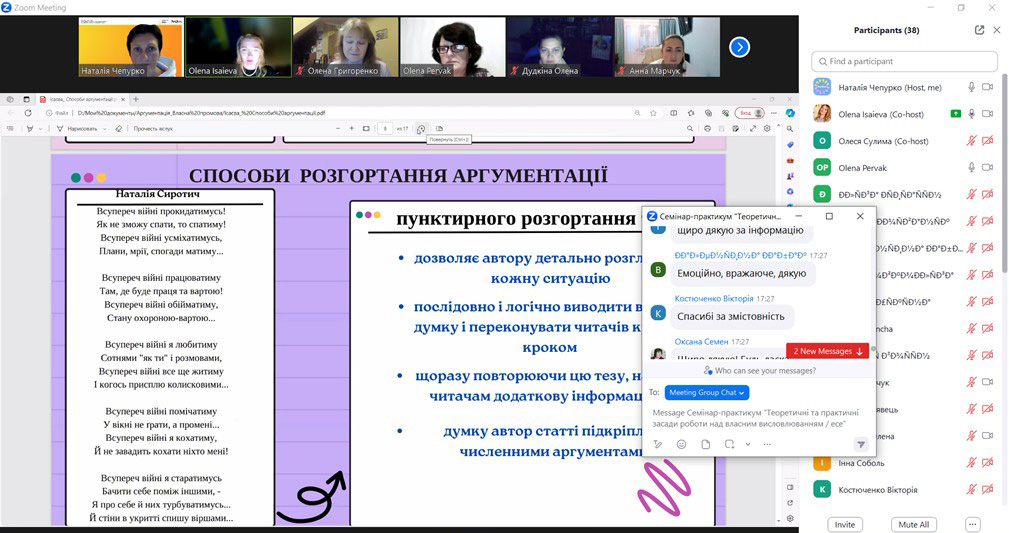
Task: Unmute Костюченко Вікторія in participants list
Action: click(972, 490)
